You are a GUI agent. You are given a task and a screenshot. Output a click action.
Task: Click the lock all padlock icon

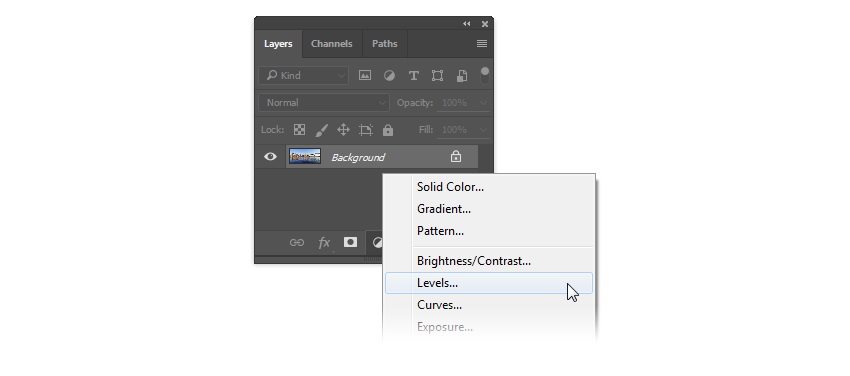pos(388,129)
